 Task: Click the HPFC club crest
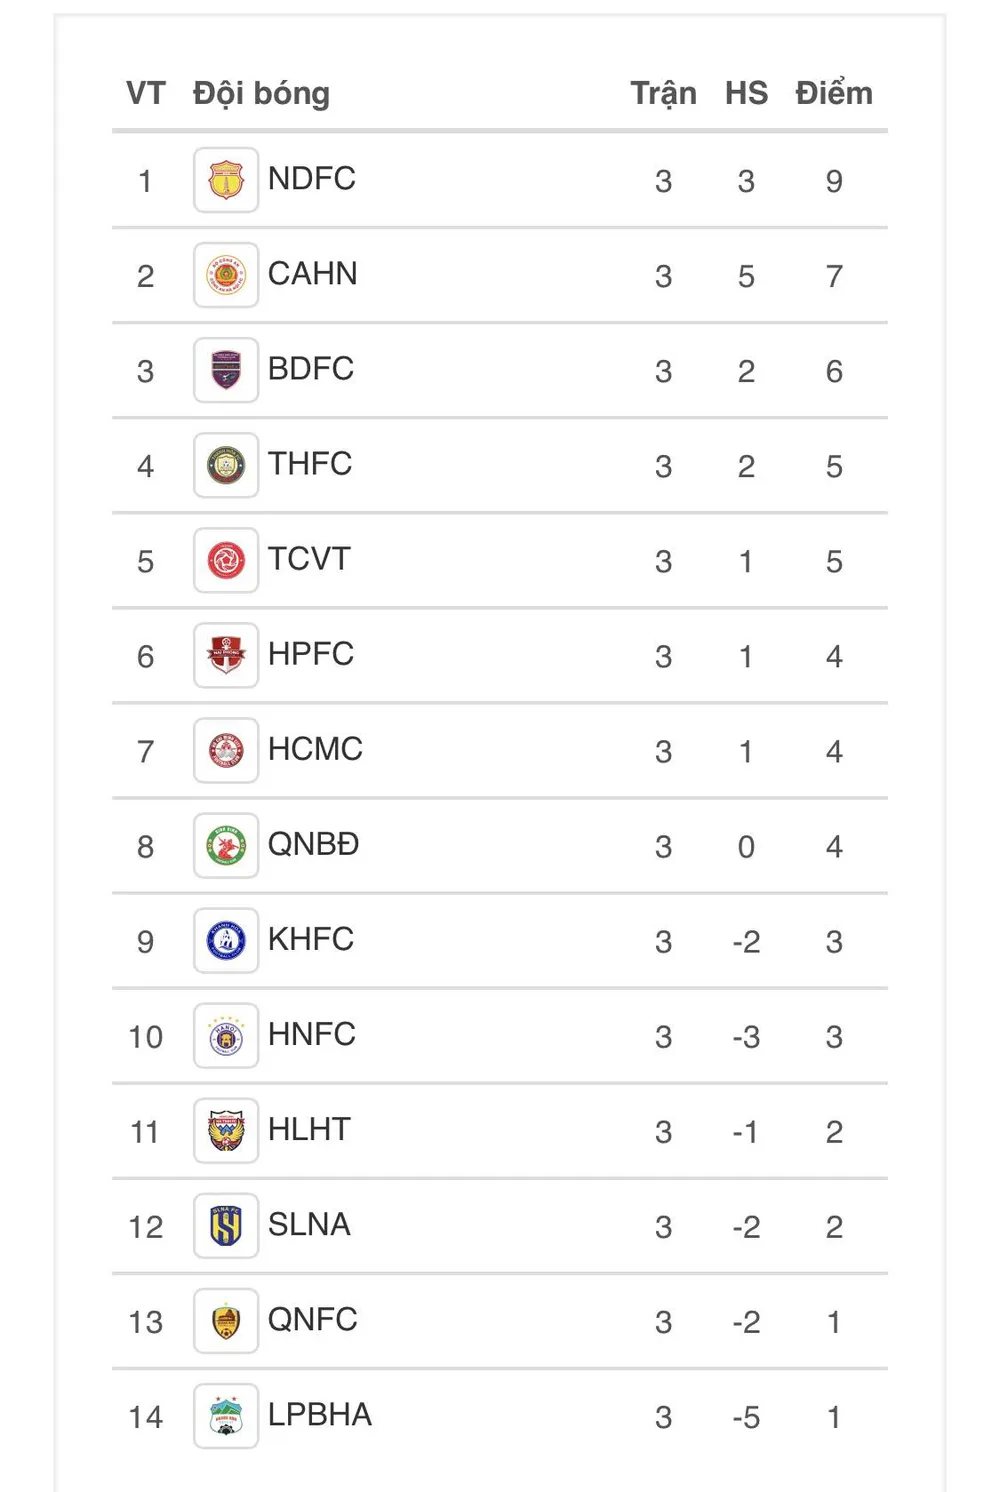(226, 655)
